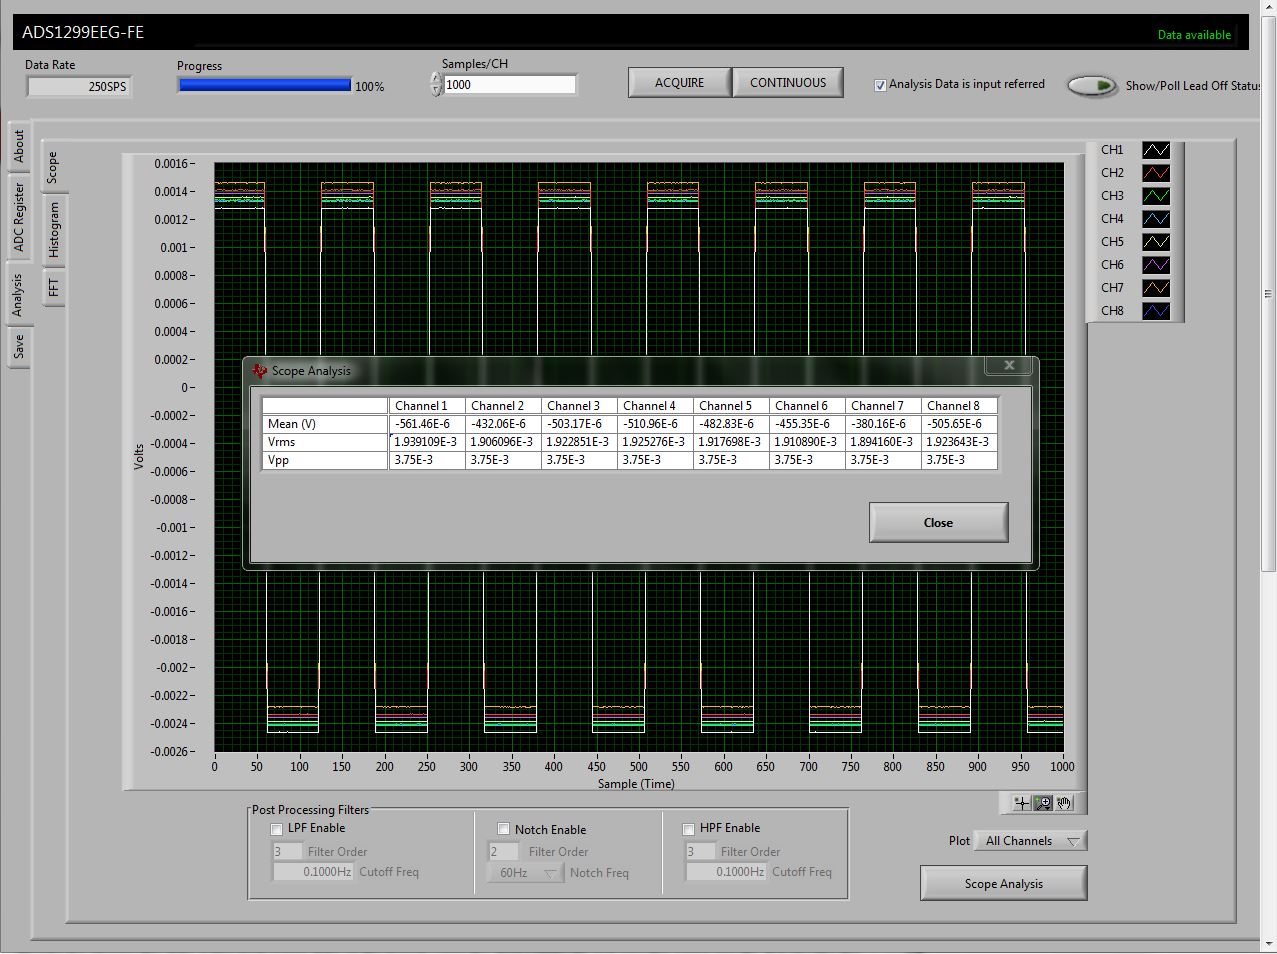The image size is (1277, 954).
Task: Click the CH1 white plot legend icon
Action: 1156,150
